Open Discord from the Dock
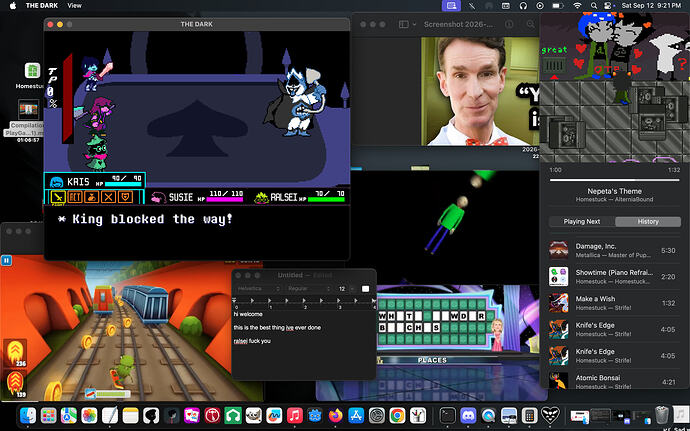Viewport: 690px width, 431px height. pos(468,415)
